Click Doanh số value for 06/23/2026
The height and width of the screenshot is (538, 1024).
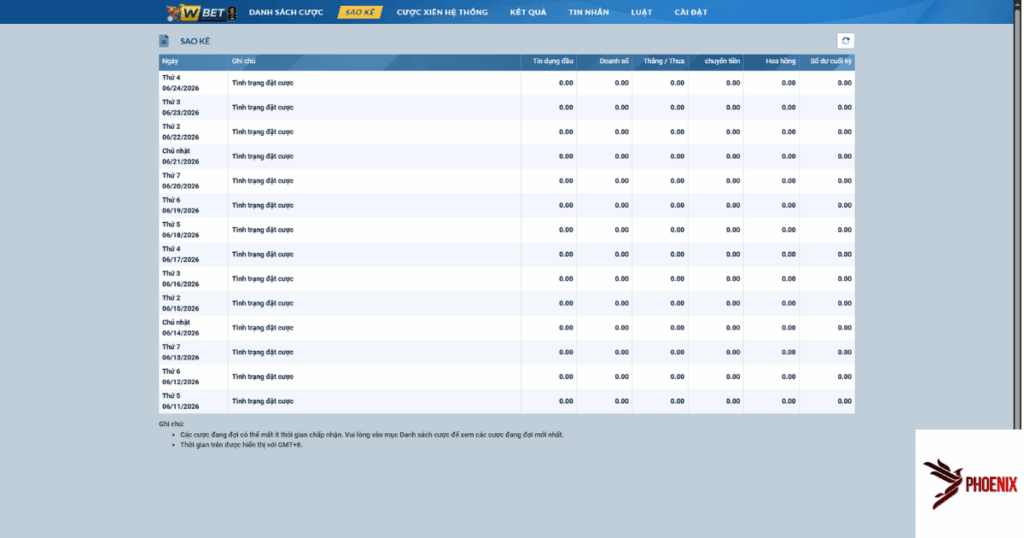click(x=621, y=108)
